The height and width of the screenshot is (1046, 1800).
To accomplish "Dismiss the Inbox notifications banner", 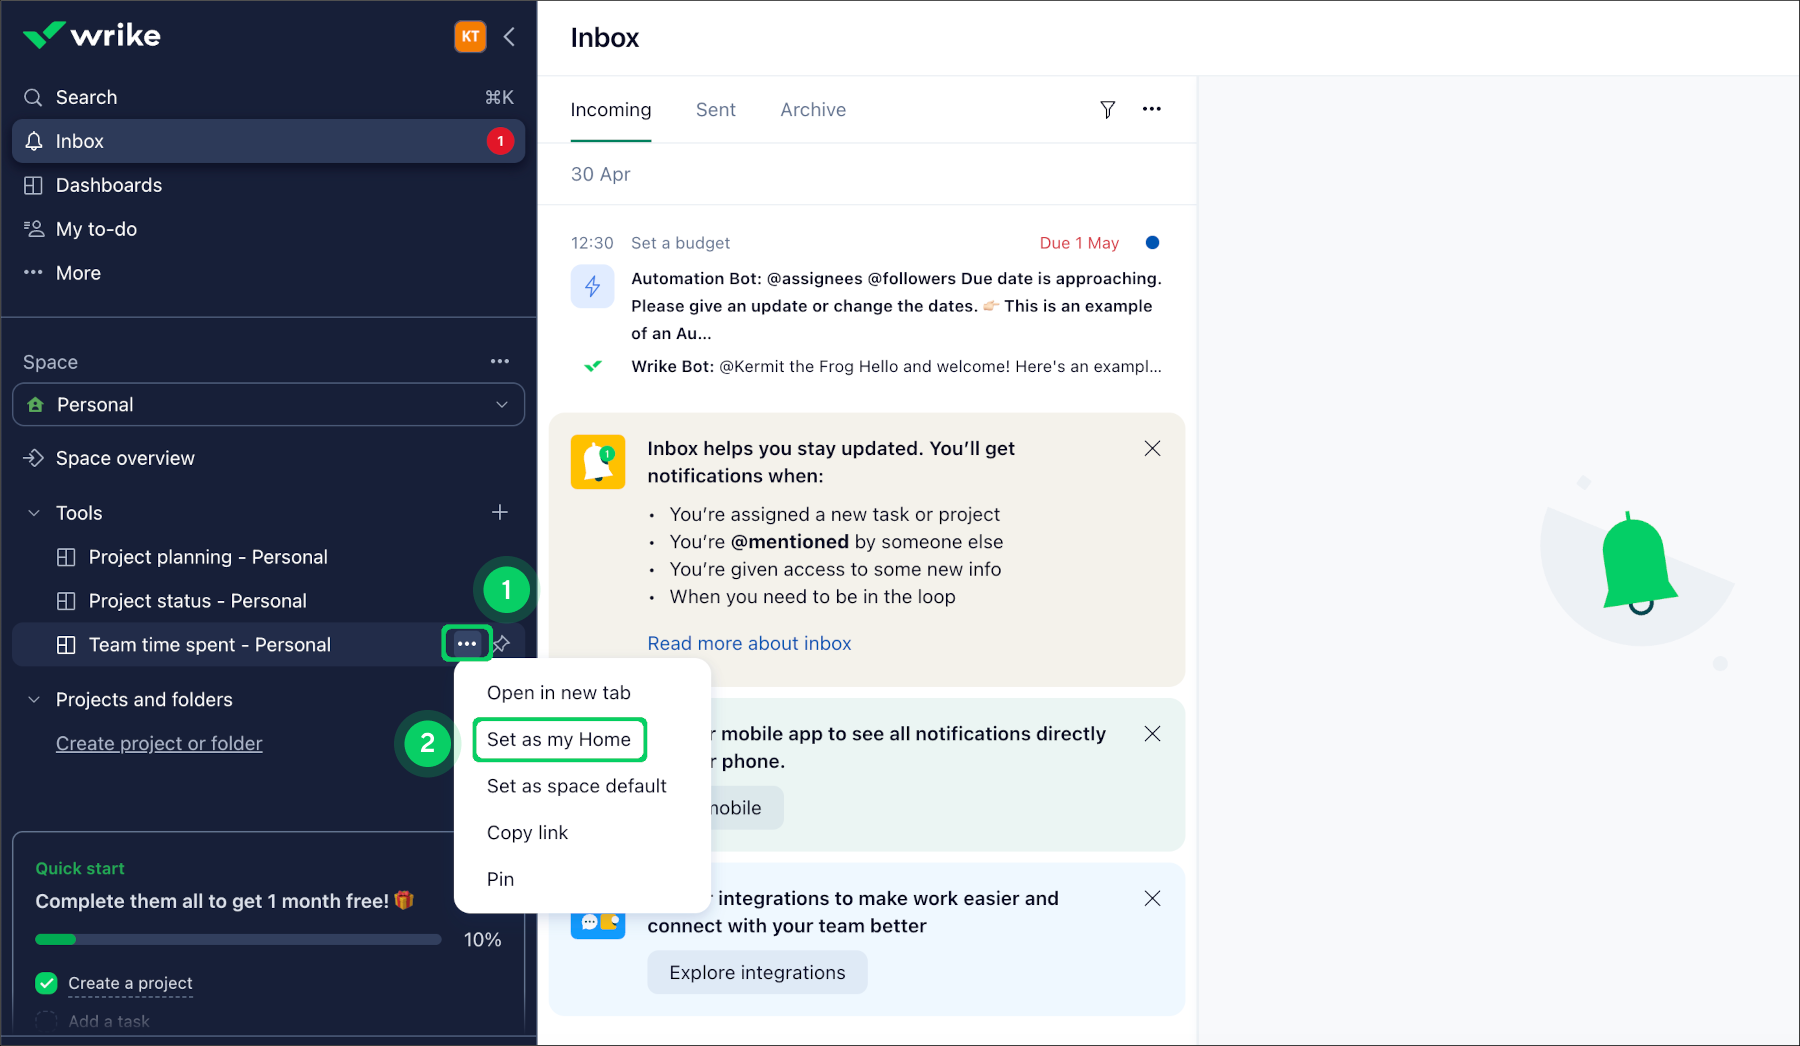I will [x=1152, y=449].
